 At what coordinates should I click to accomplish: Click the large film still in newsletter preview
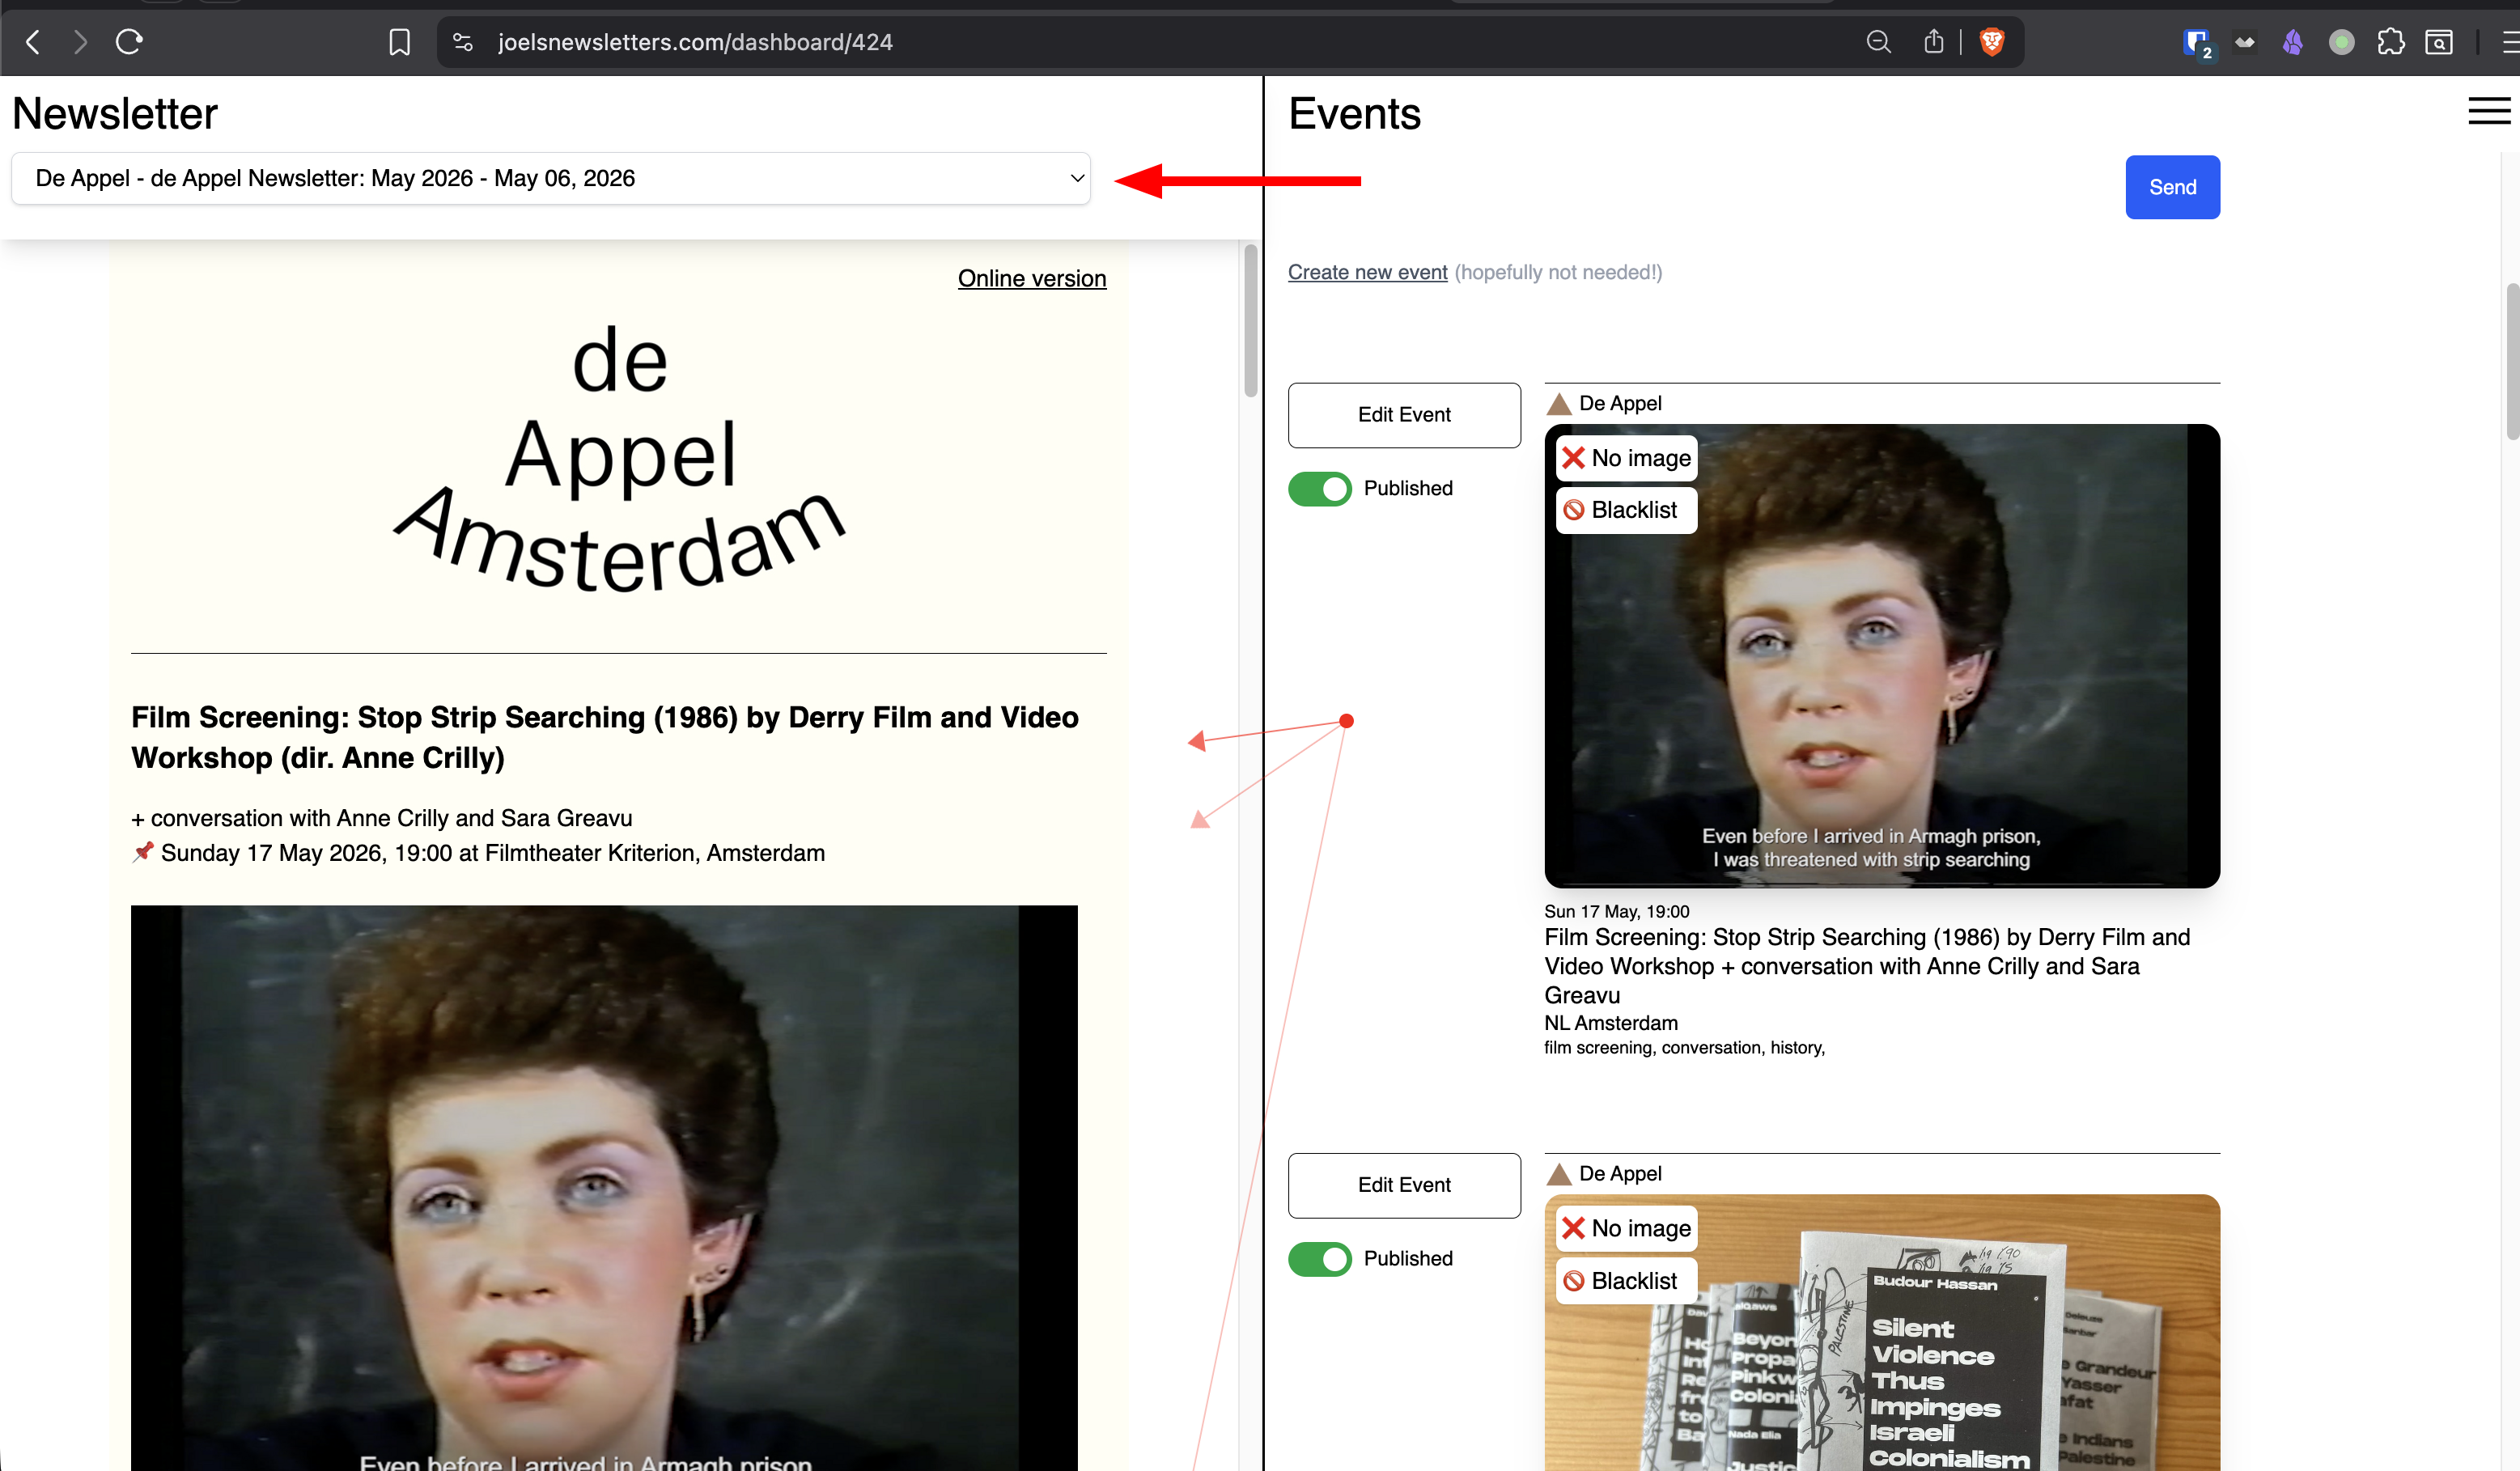[x=604, y=1188]
